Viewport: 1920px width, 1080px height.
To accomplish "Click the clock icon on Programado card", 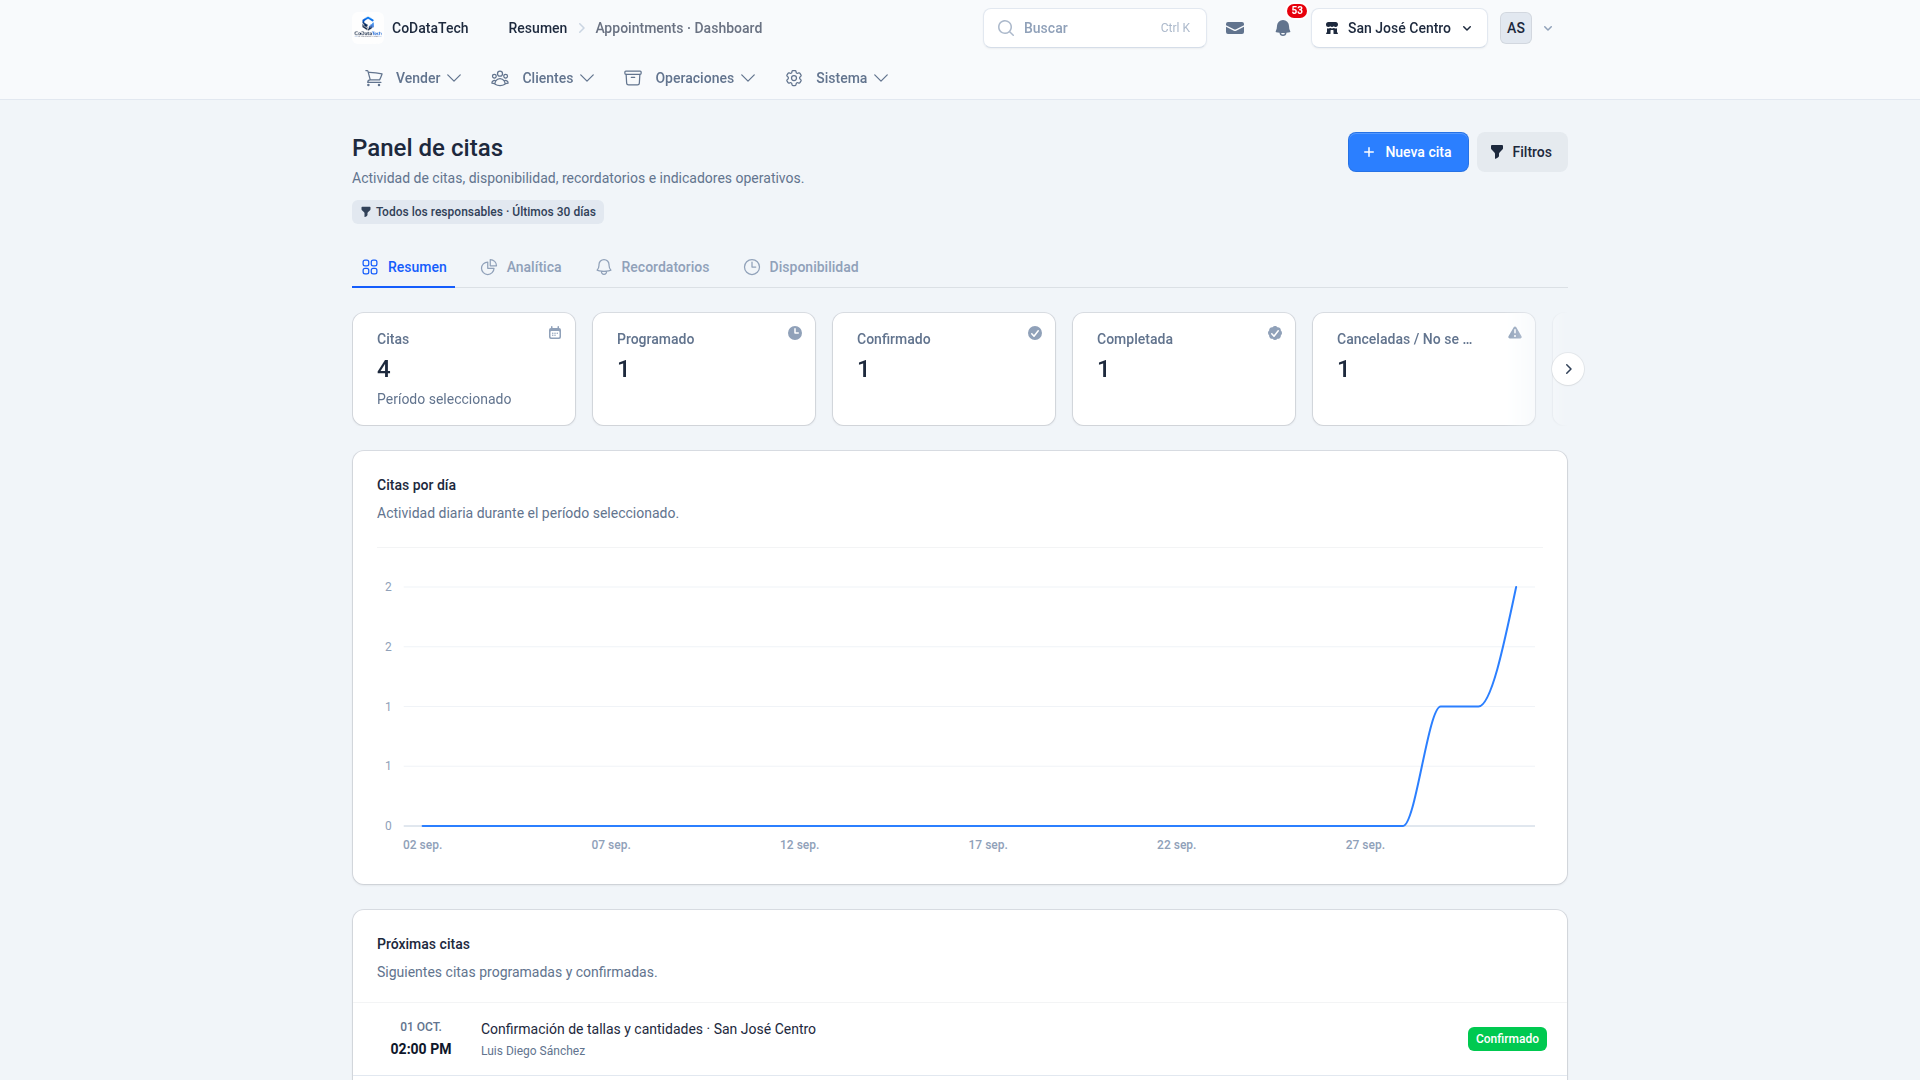I will (x=795, y=333).
